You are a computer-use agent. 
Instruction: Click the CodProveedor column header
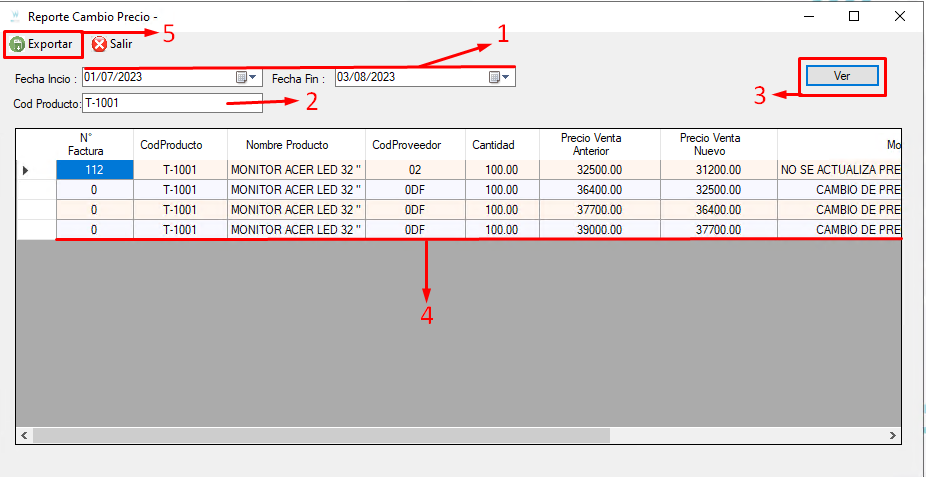pyautogui.click(x=415, y=145)
